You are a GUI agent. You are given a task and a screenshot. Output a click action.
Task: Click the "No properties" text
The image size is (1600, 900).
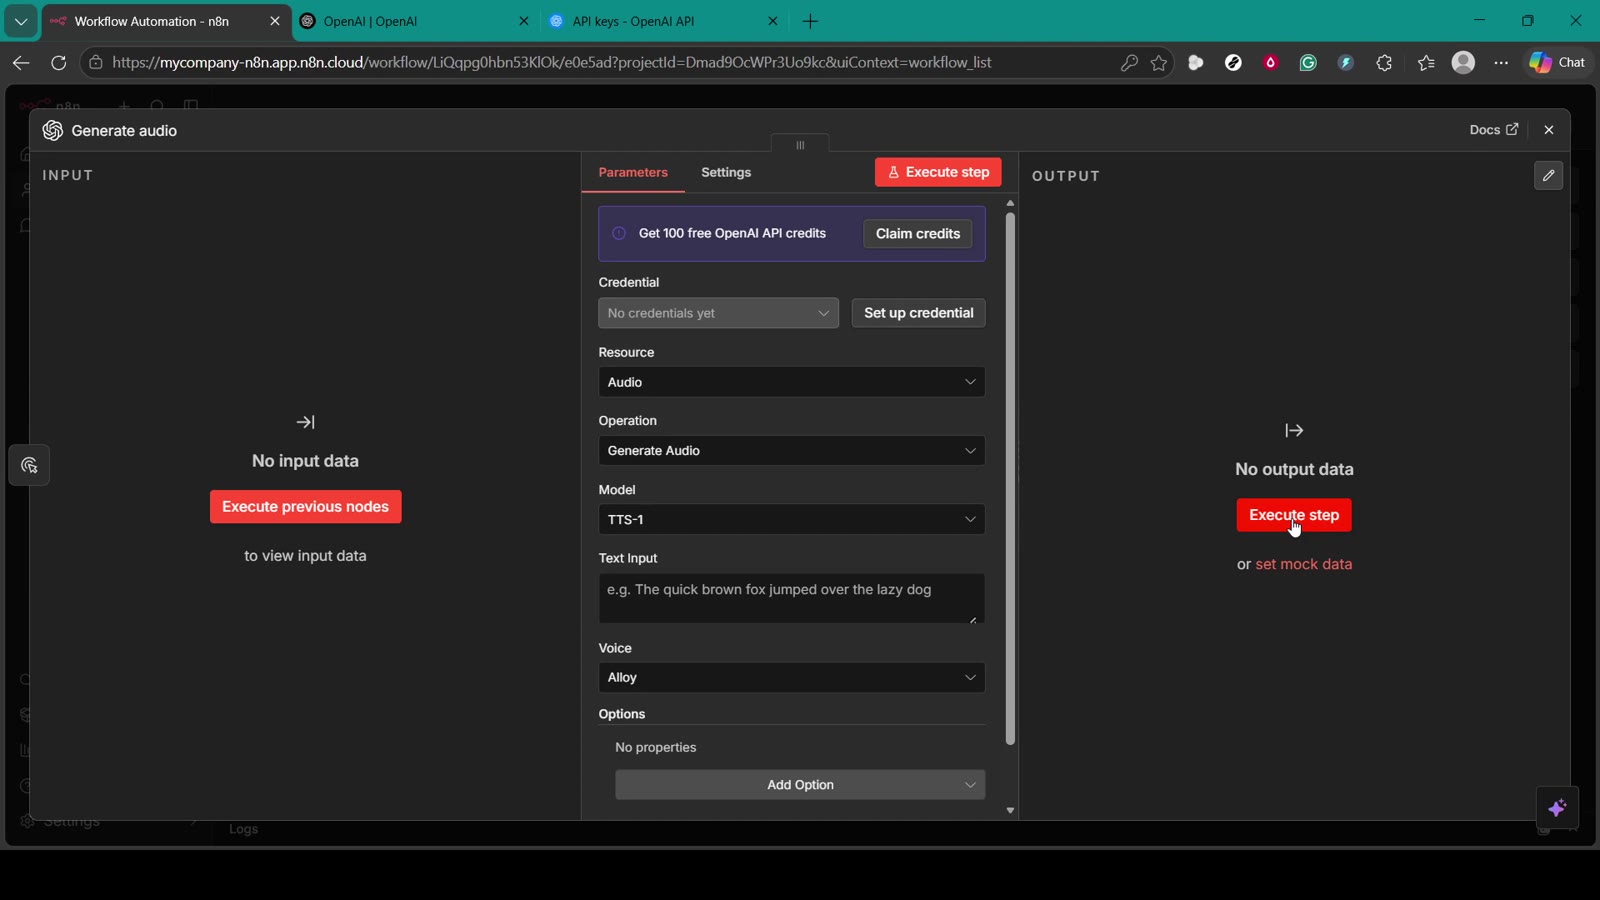tap(656, 748)
